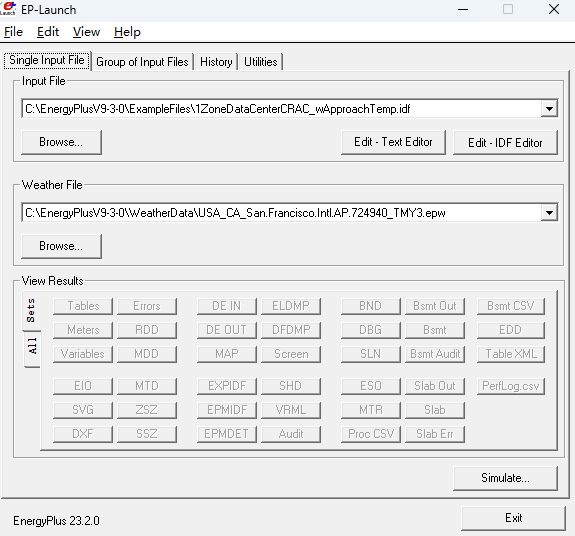Open the File menu
575x536 pixels.
tap(14, 32)
